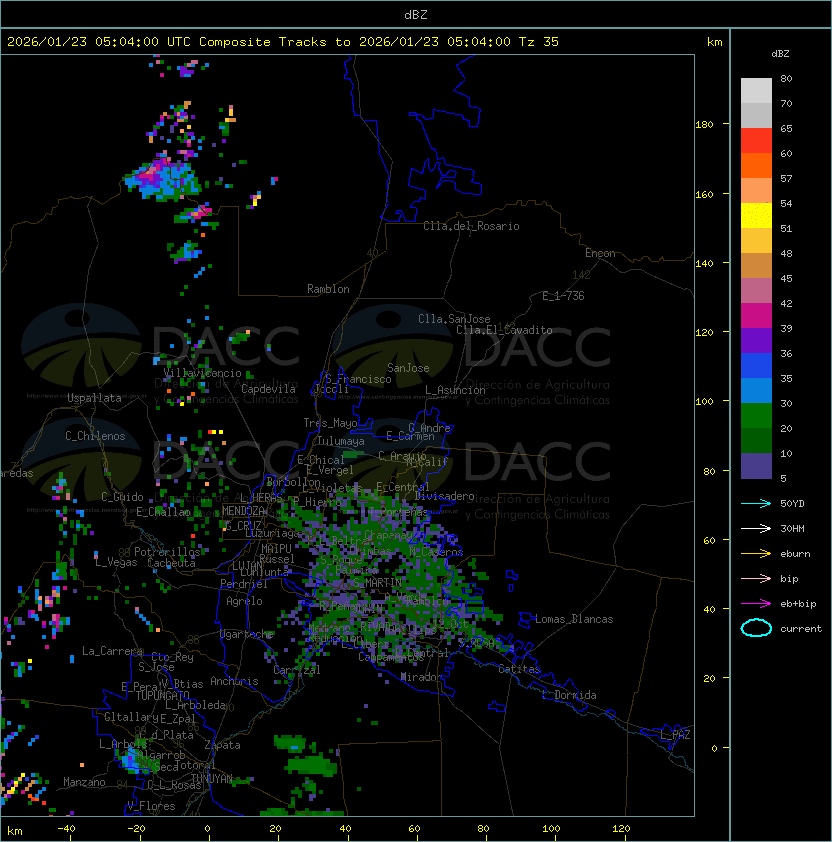Click the 'Clla.del_Rosario' map label
The height and width of the screenshot is (842, 832).
click(x=471, y=226)
